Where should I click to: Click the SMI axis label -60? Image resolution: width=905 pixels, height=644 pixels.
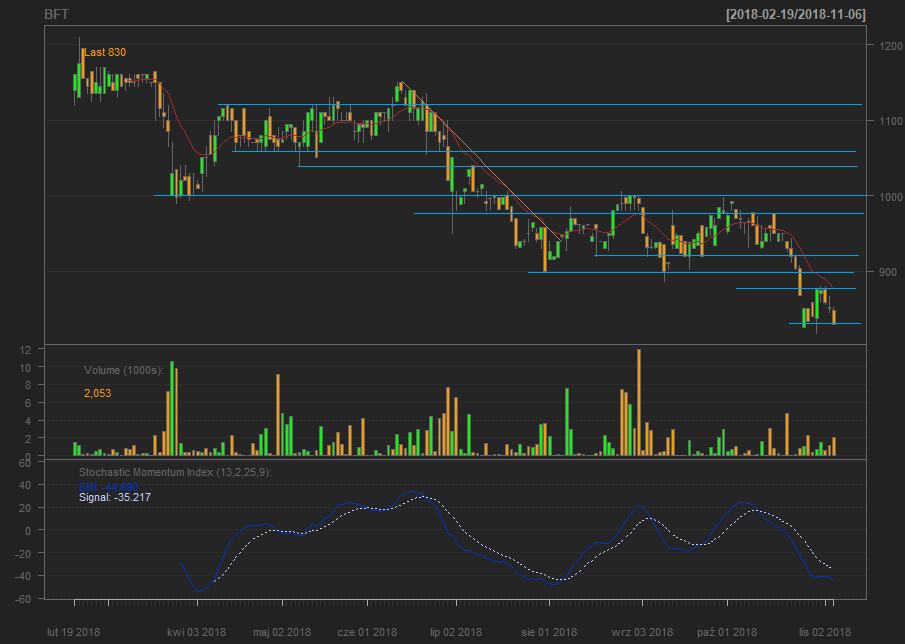click(23, 599)
